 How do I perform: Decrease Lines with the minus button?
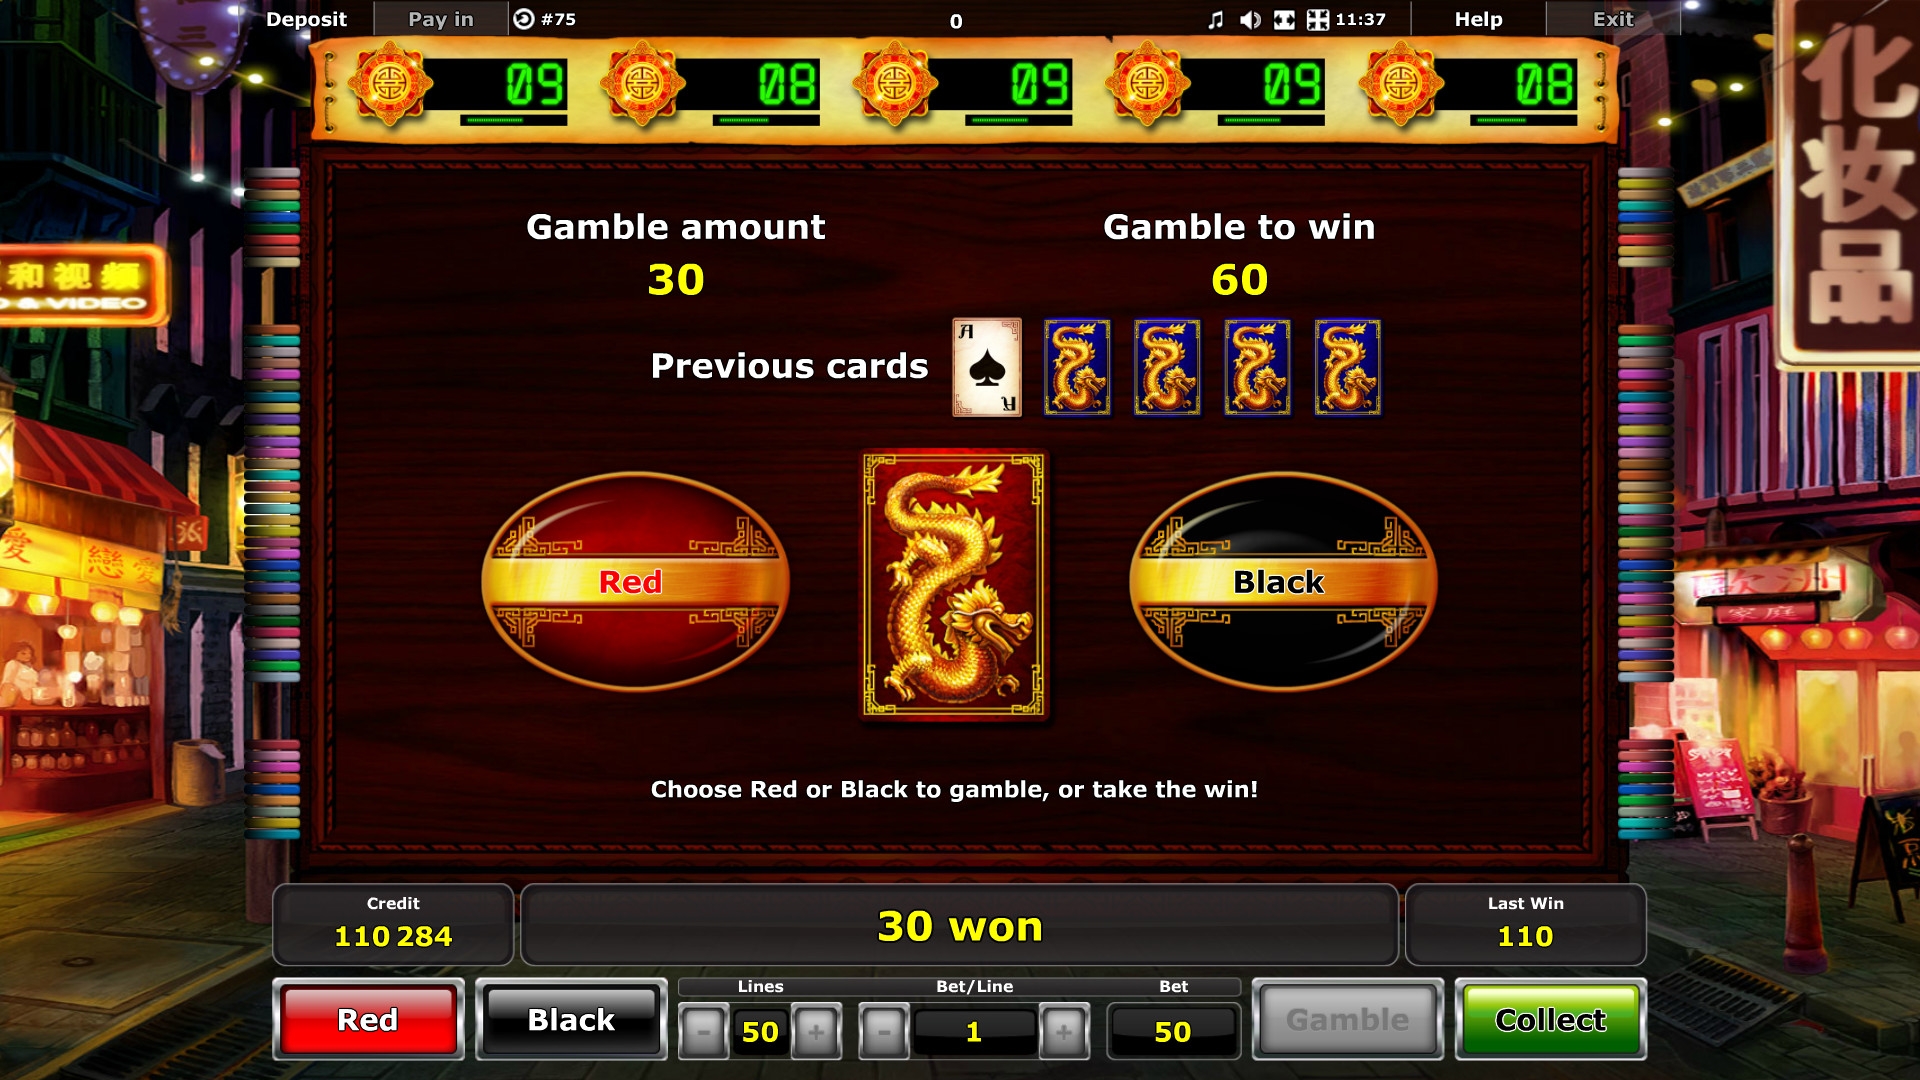[x=703, y=1031]
